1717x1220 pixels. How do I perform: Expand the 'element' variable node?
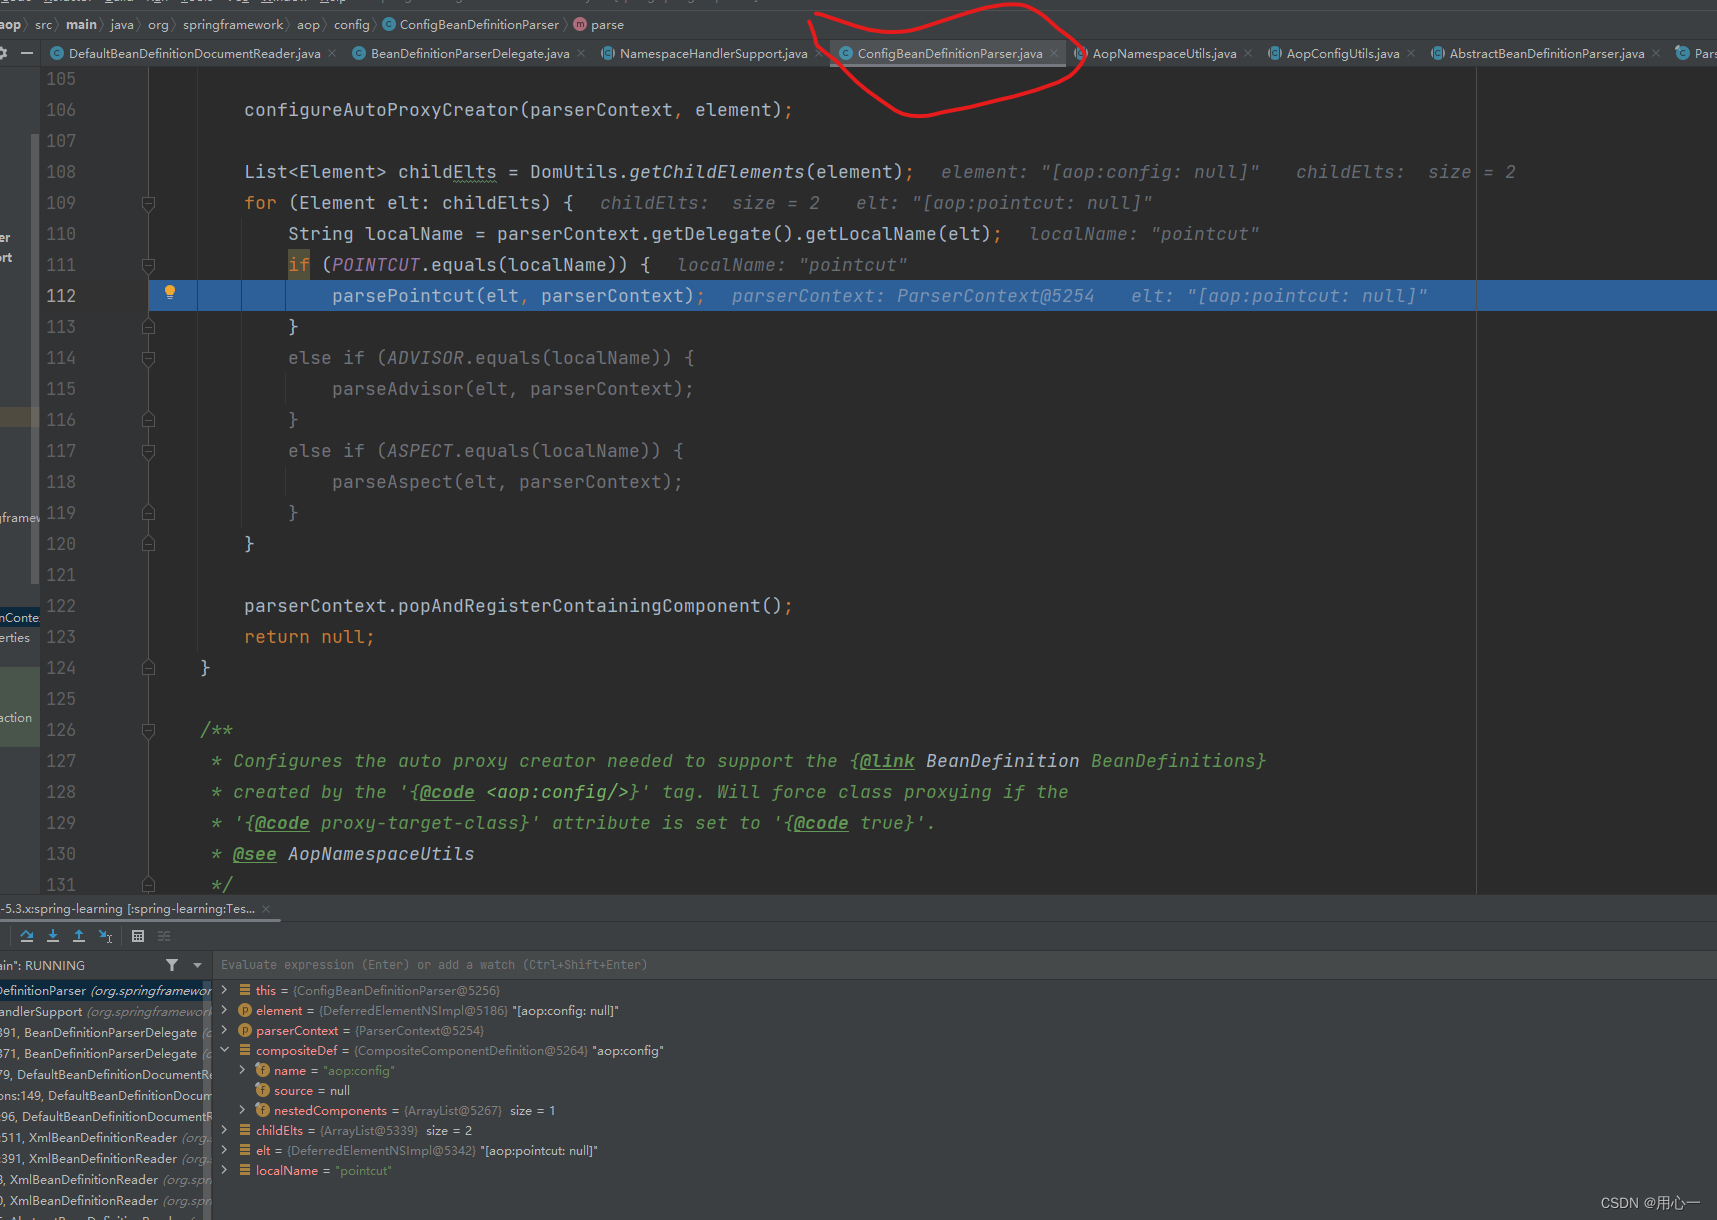point(224,1010)
